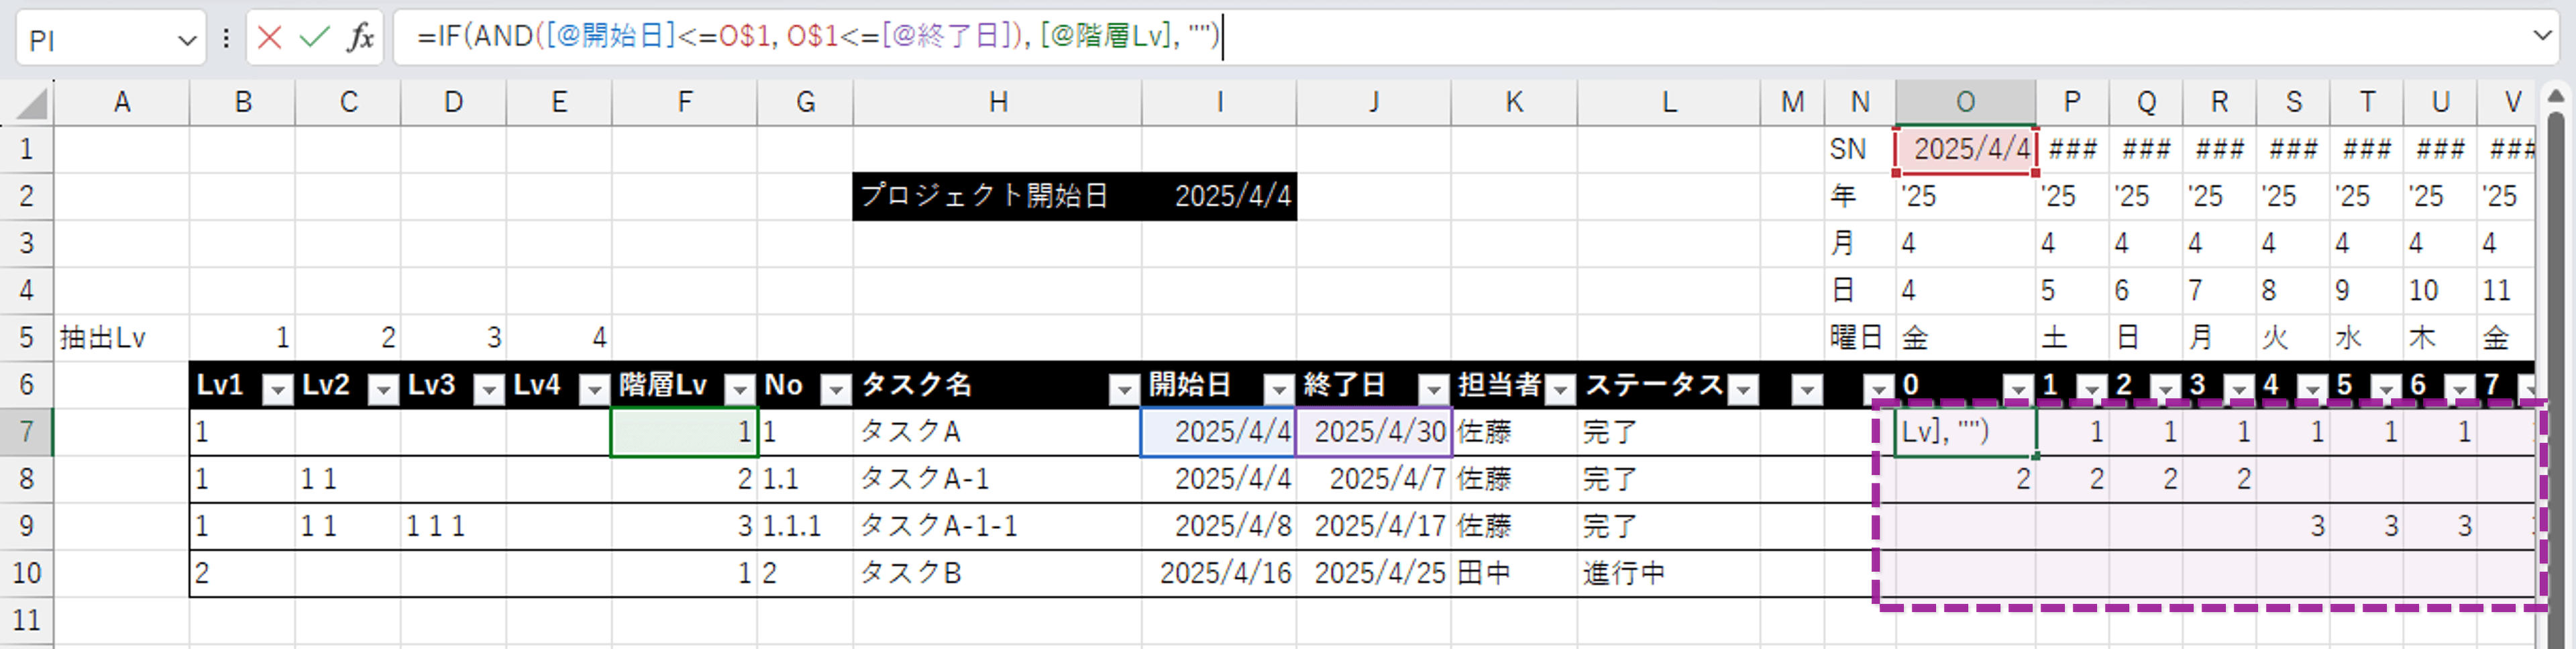Confirm the formula with the green checkmark icon
The image size is (2576, 649).
pyautogui.click(x=315, y=39)
